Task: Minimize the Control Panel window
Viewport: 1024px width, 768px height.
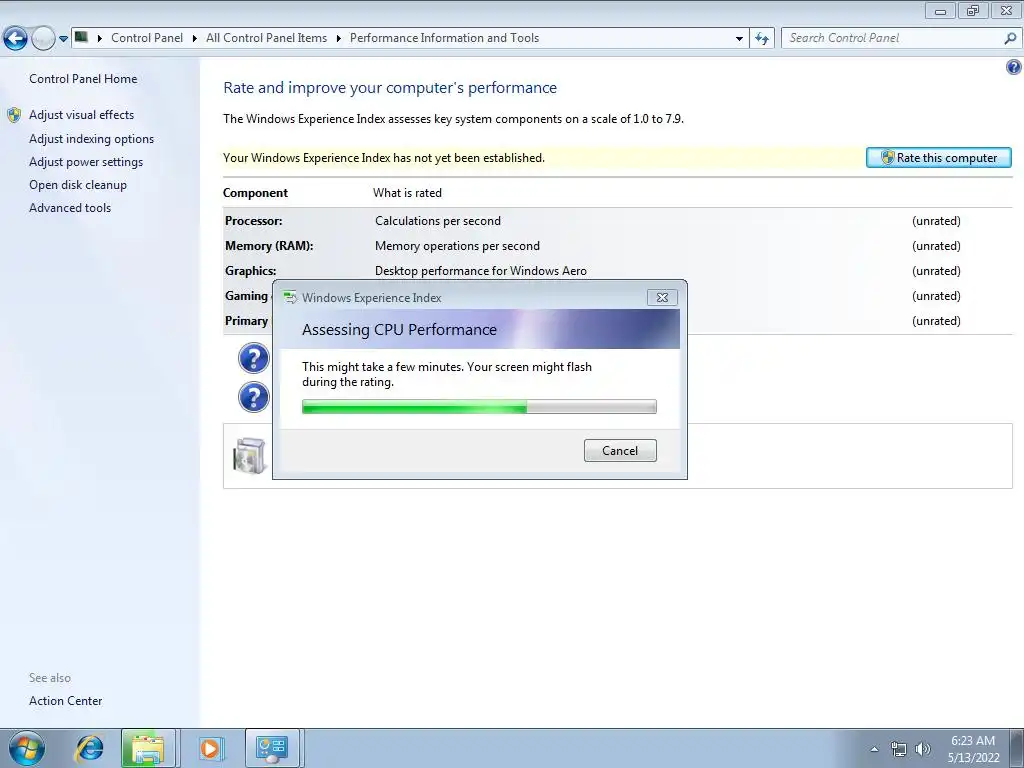Action: (940, 10)
